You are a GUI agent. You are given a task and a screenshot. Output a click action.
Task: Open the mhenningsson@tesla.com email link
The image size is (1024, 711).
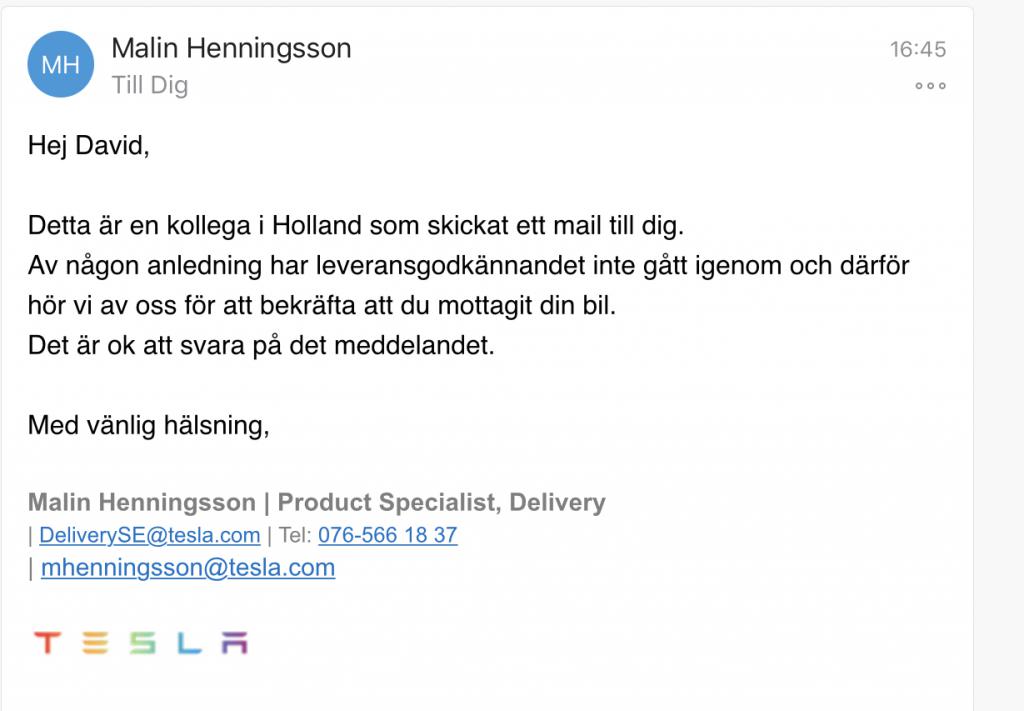click(x=188, y=568)
